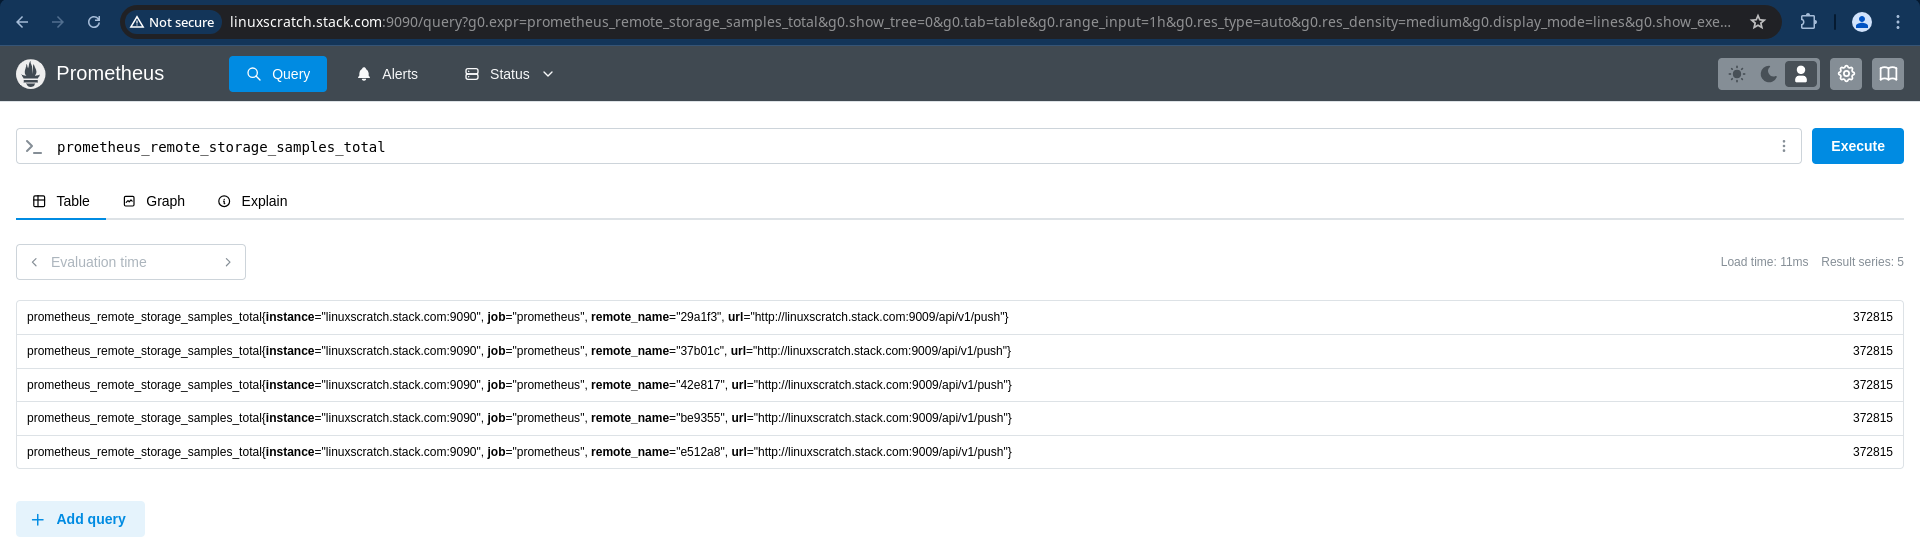The image size is (1920, 555).
Task: Open the browser three-dot menu
Action: (1898, 22)
